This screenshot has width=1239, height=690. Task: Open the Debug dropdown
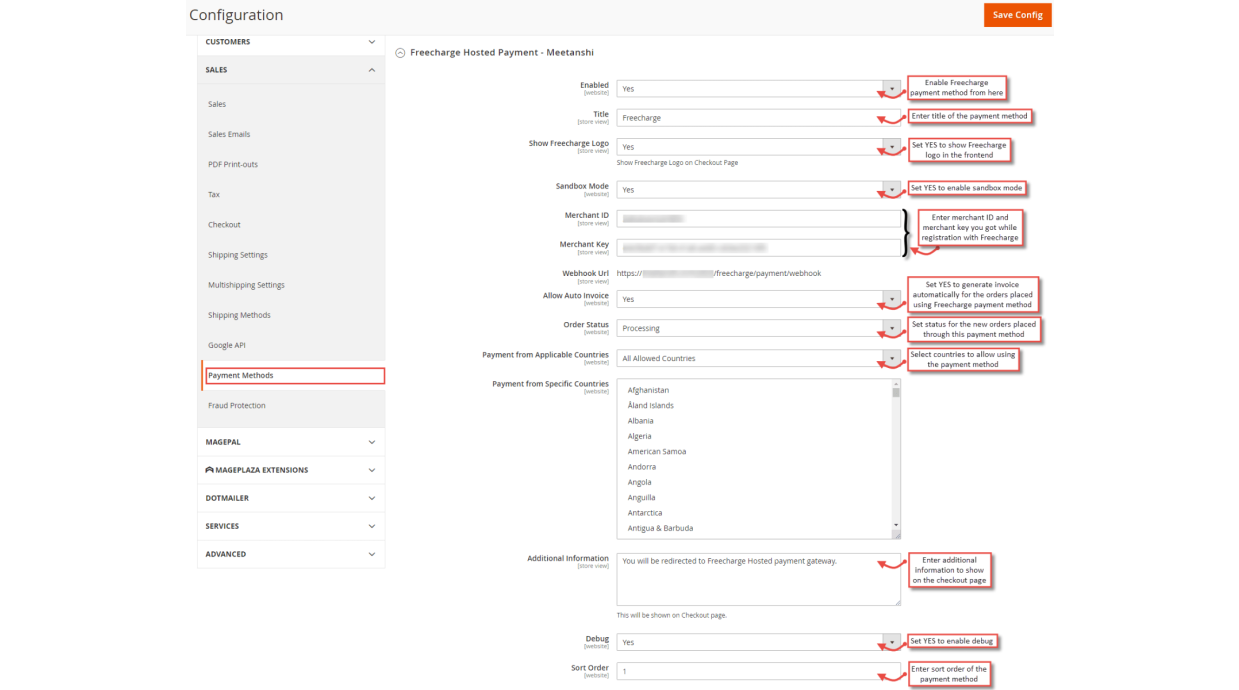(x=758, y=642)
